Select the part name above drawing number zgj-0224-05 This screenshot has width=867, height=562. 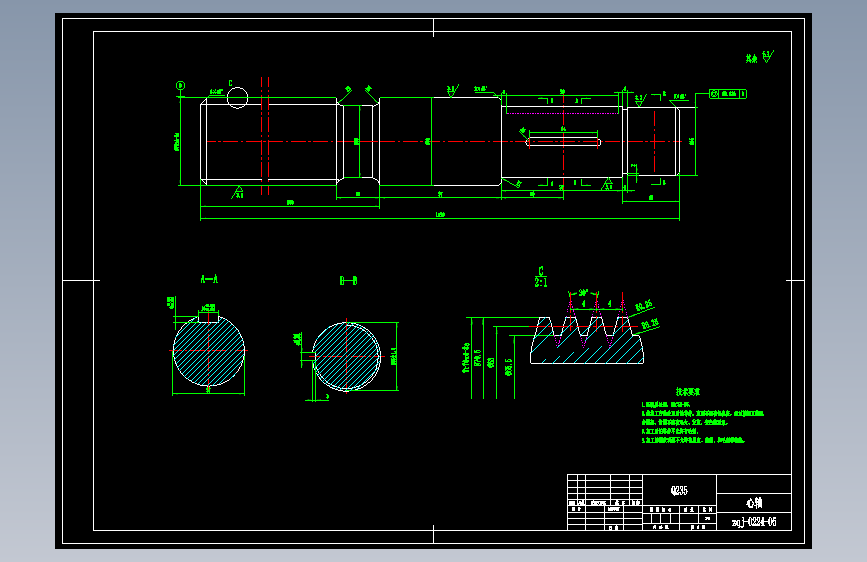[x=754, y=503]
